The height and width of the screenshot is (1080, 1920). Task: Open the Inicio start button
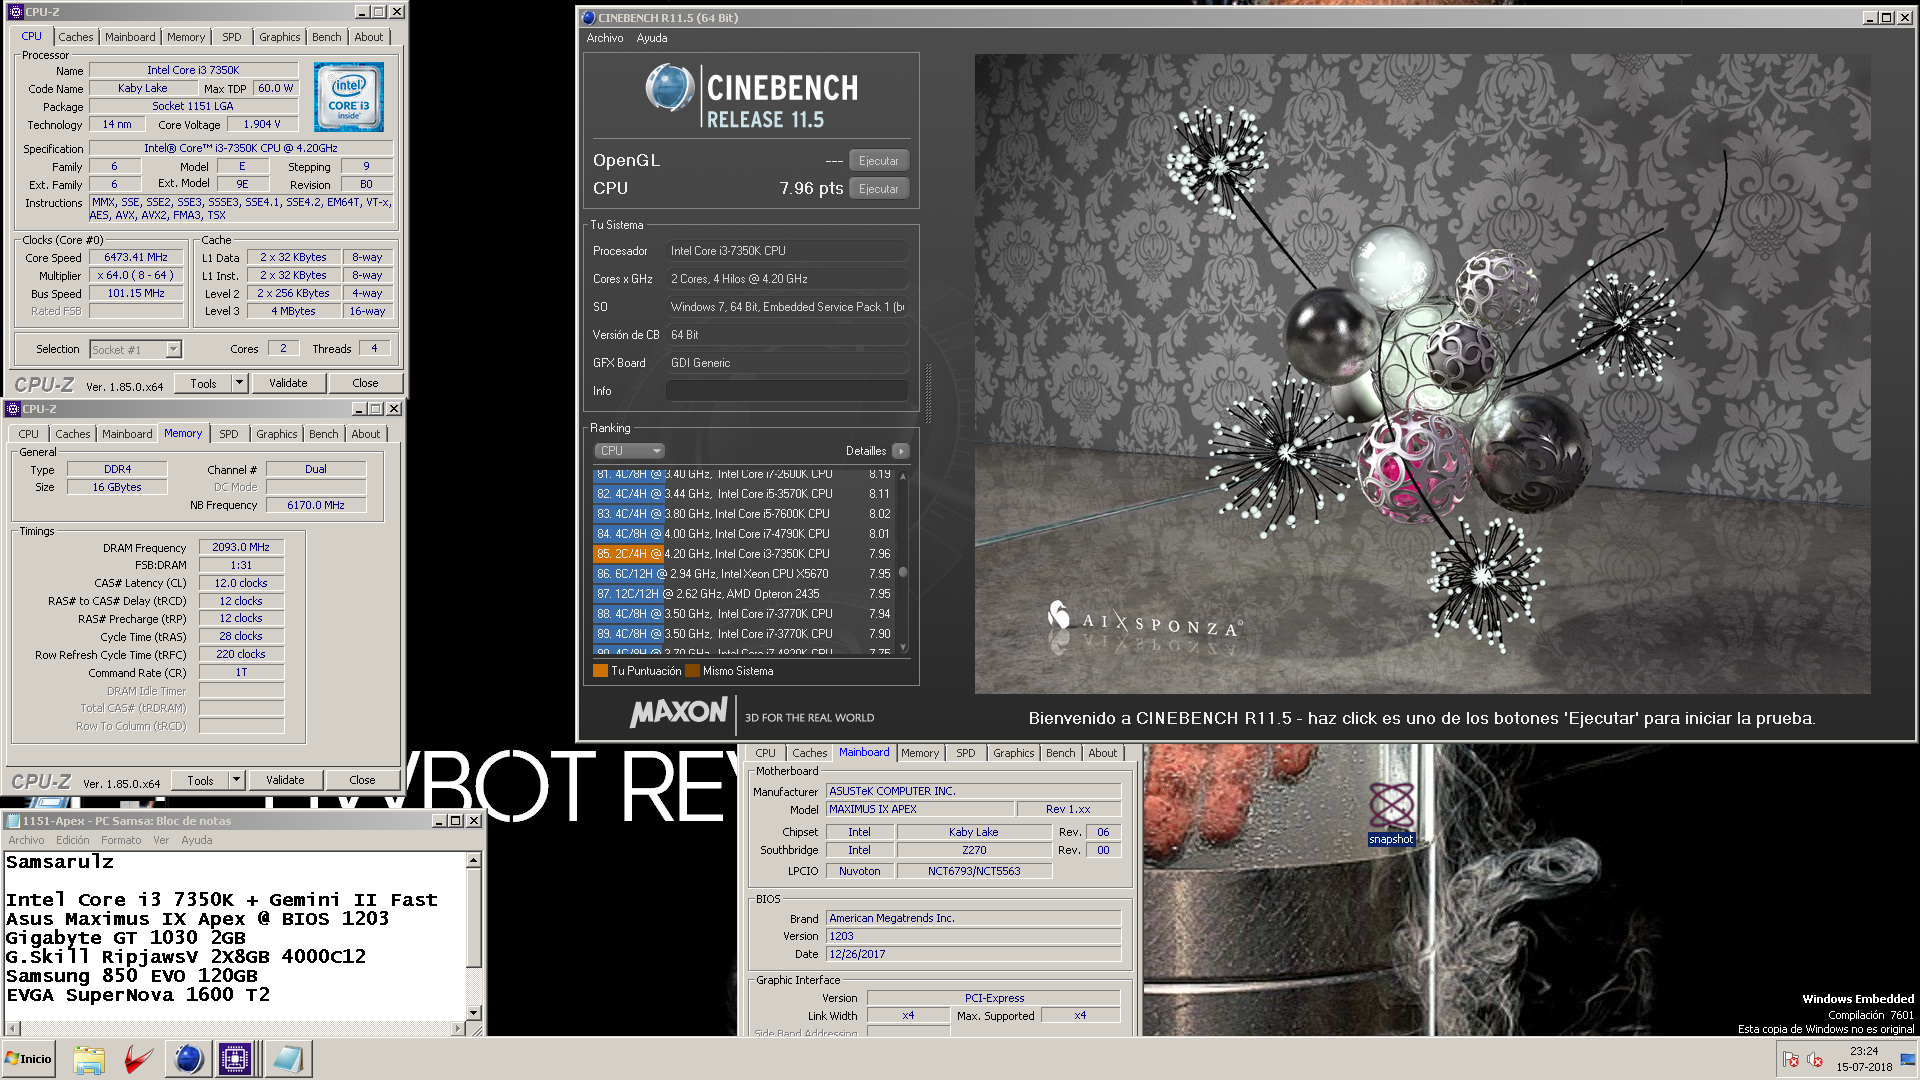pos(28,1059)
